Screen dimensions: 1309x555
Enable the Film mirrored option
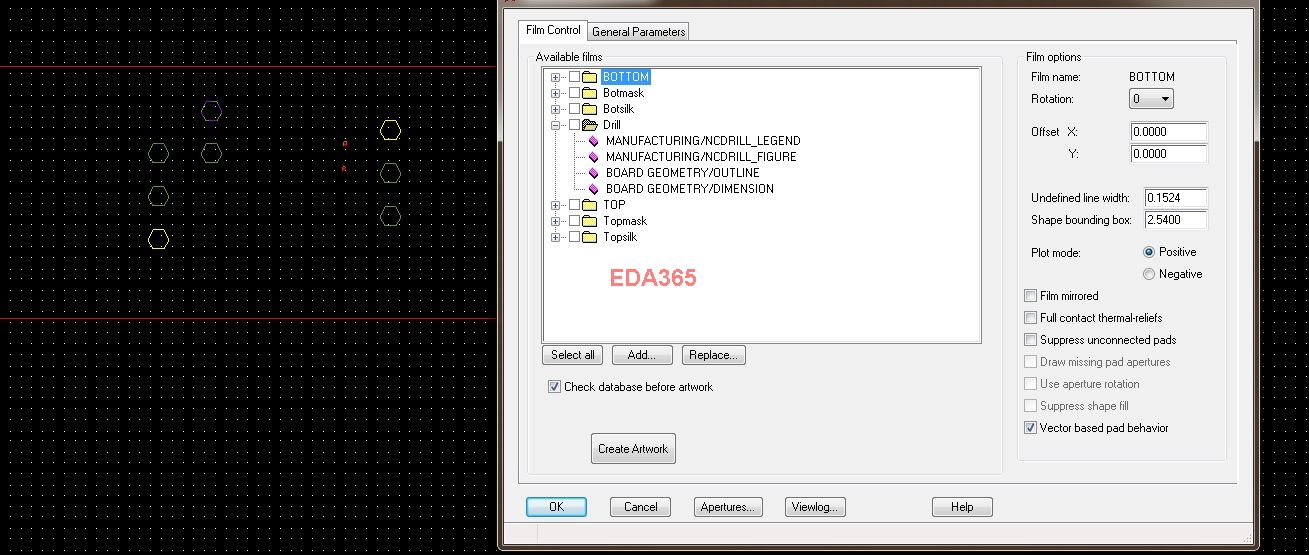coord(1030,296)
